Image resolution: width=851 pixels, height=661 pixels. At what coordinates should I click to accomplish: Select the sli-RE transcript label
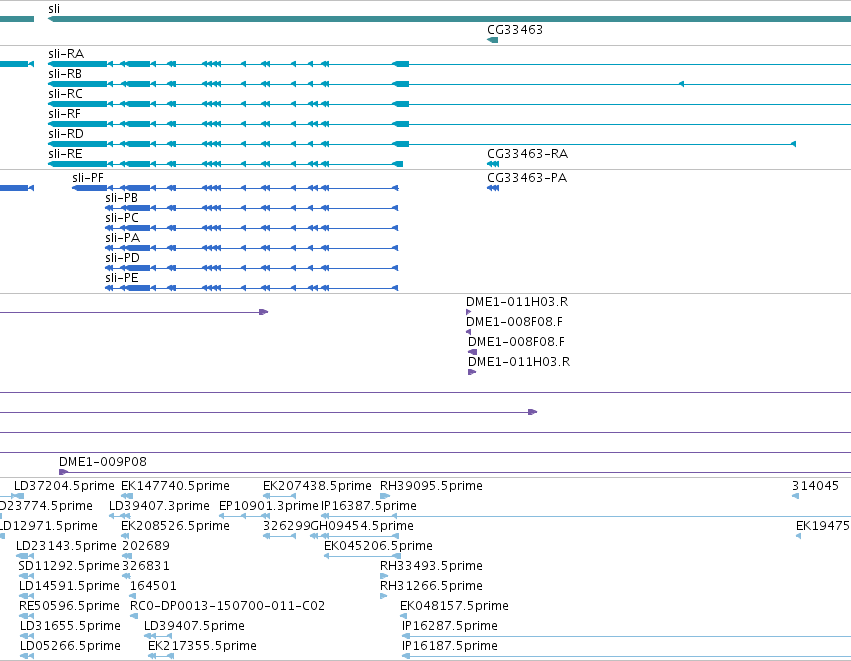click(65, 154)
